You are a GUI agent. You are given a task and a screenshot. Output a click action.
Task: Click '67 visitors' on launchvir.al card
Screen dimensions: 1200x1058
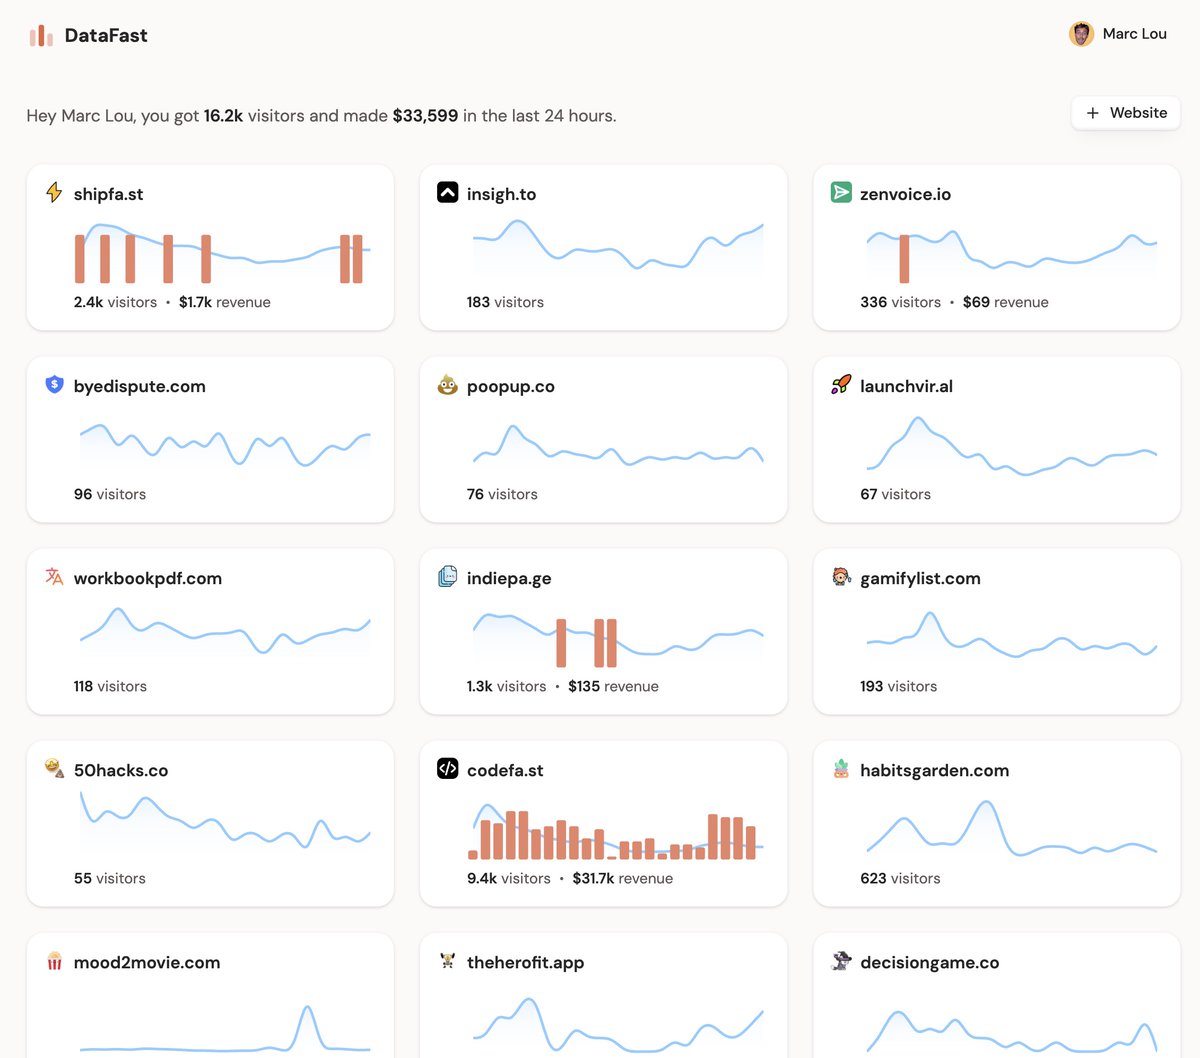click(x=895, y=494)
